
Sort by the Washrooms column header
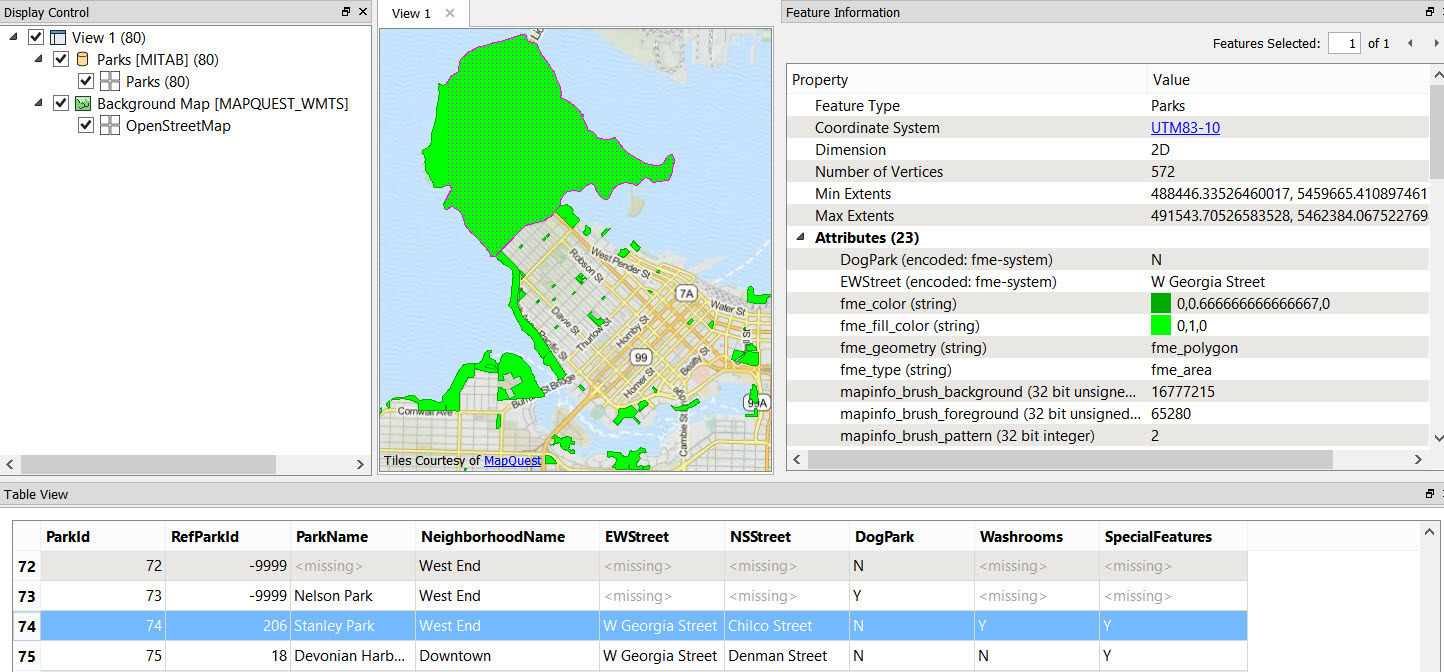[x=1037, y=536]
